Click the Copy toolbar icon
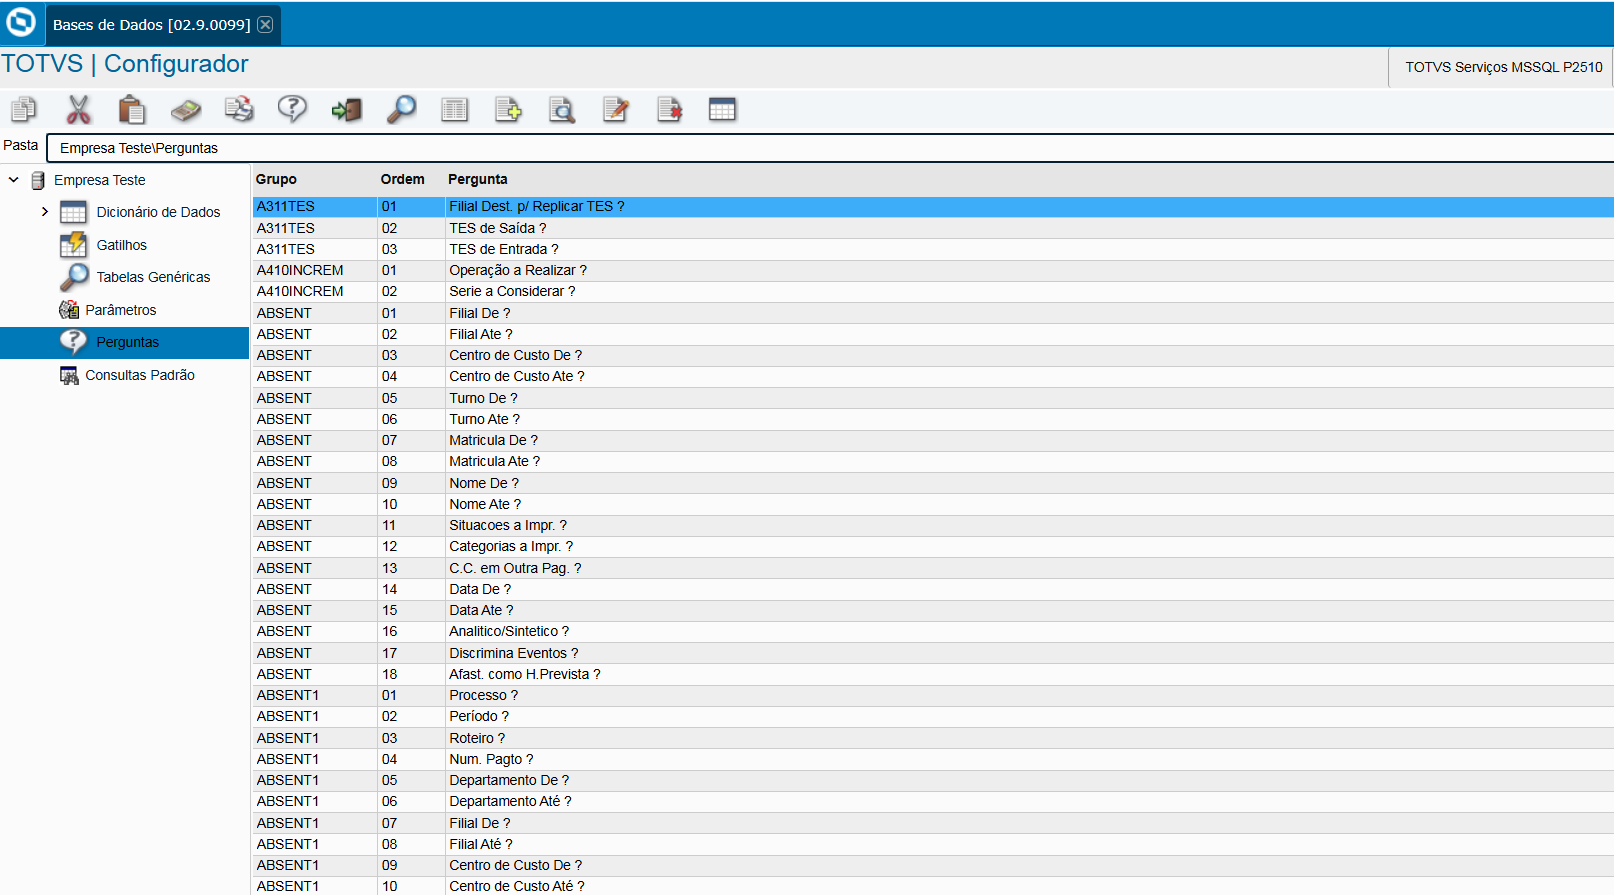Screen dimensions: 1614x895 [x=24, y=109]
